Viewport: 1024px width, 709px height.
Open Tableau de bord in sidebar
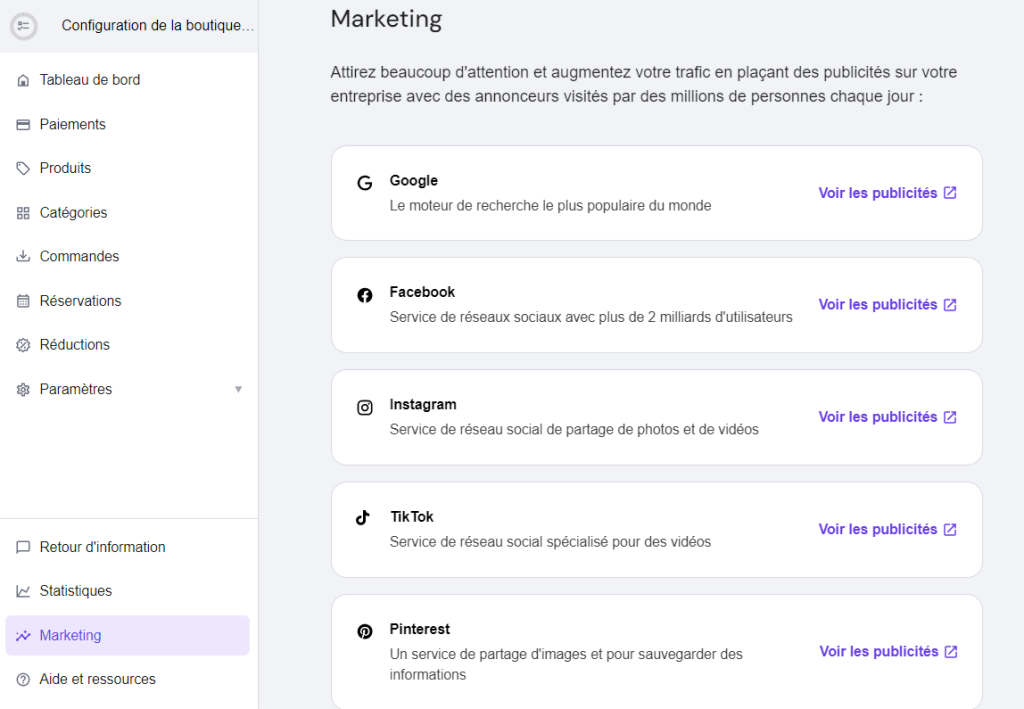pyautogui.click(x=89, y=80)
